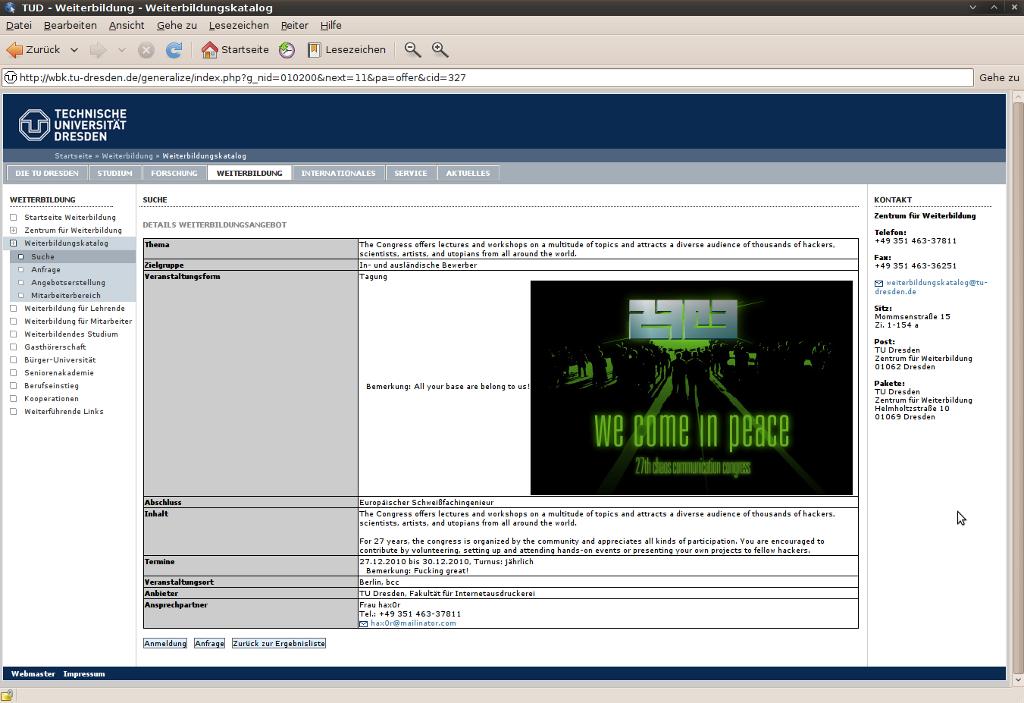
Task: Click Zurück zur Ergebnisliste button
Action: point(279,644)
